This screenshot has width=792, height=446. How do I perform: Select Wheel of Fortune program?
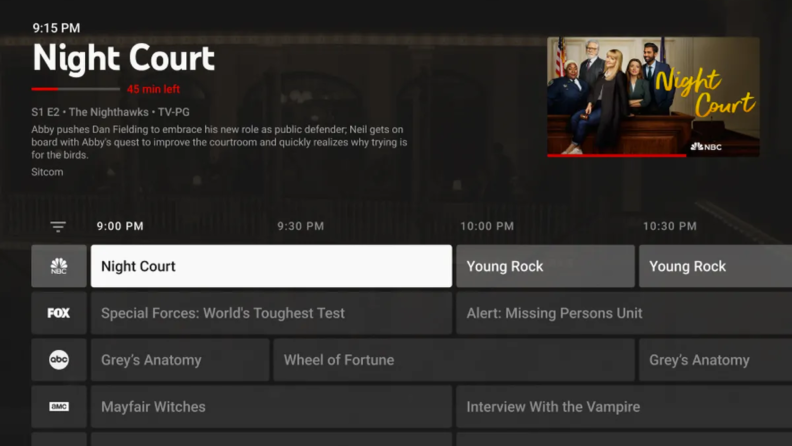[x=454, y=360]
